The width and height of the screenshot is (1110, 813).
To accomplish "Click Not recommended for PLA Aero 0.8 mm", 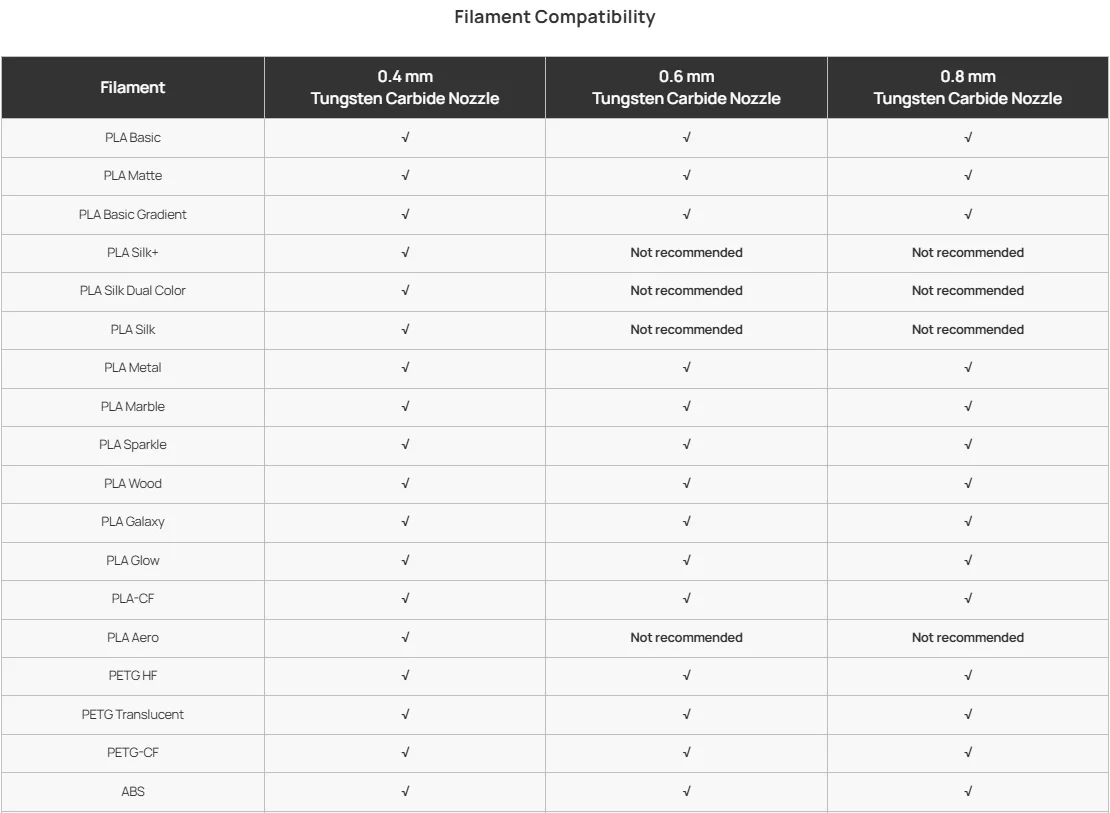I will (x=968, y=637).
